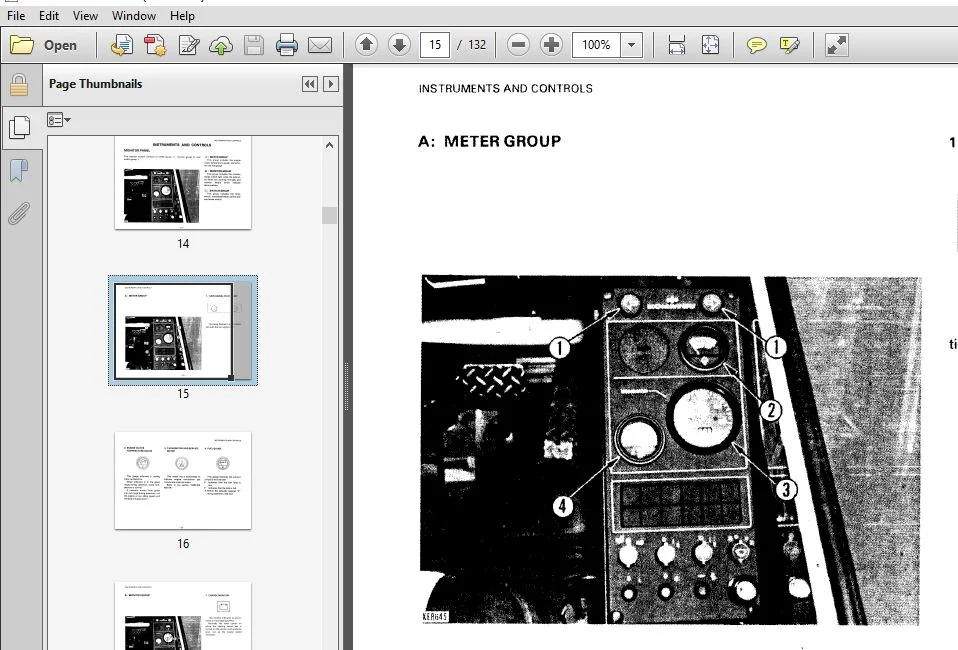Click the read mode expand icon
958x650 pixels.
[836, 45]
